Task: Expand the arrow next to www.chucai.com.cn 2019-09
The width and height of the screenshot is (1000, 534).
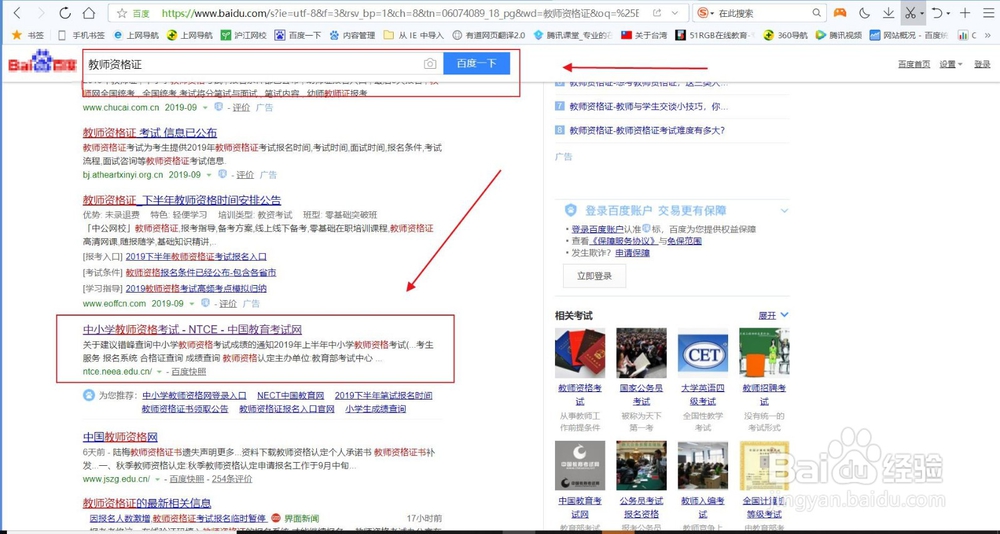Action: pos(204,107)
